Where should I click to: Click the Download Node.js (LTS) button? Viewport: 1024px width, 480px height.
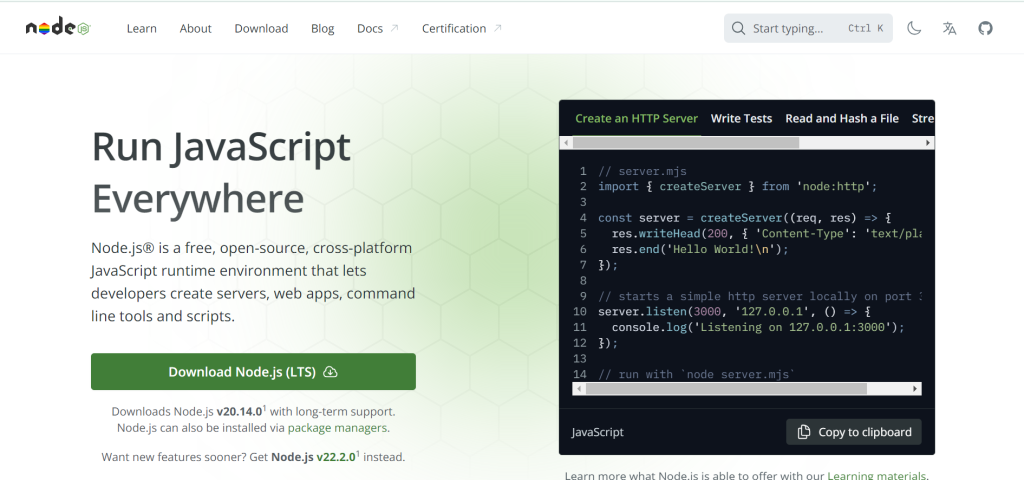253,372
